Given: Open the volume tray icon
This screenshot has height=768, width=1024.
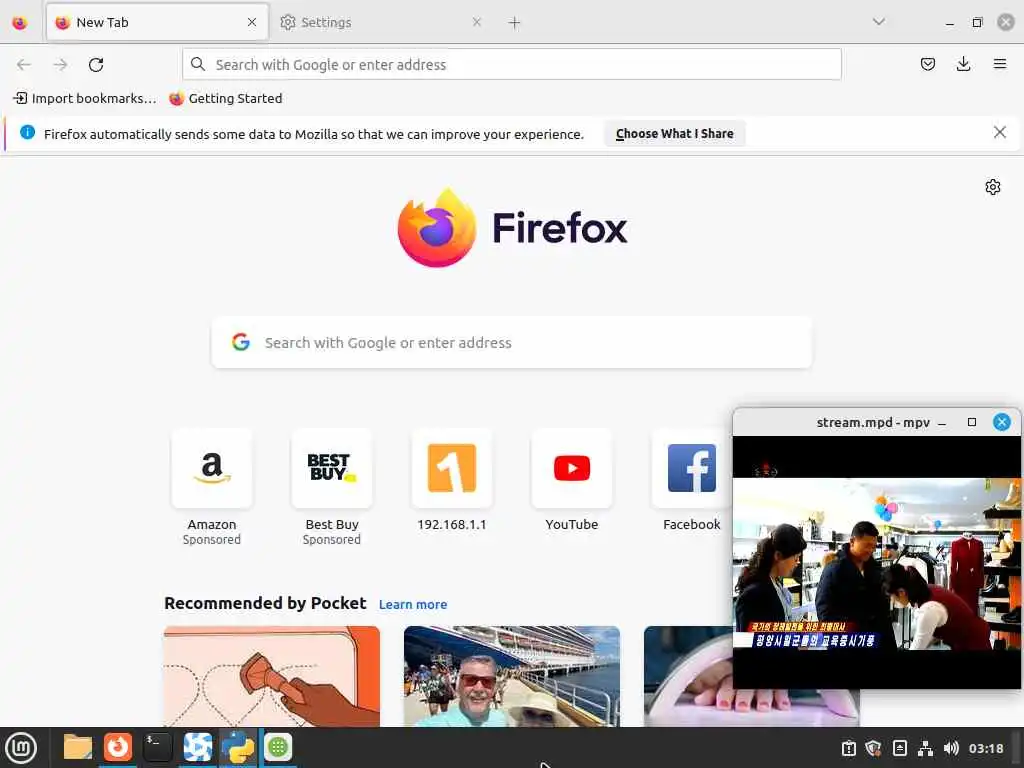Looking at the screenshot, I should (x=951, y=748).
